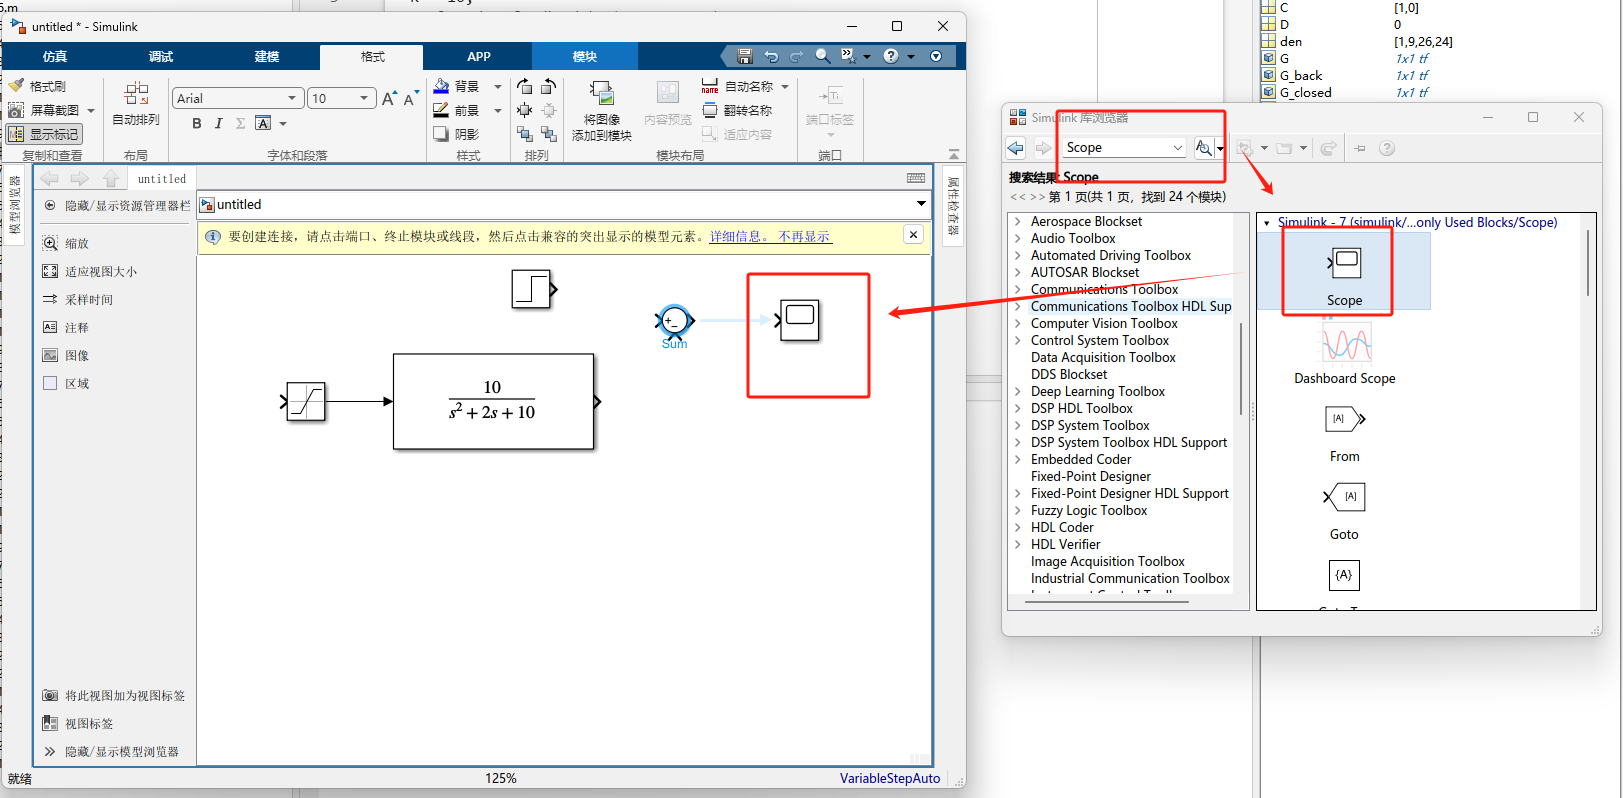
Task: Open the Arial font family dropdown
Action: 292,98
